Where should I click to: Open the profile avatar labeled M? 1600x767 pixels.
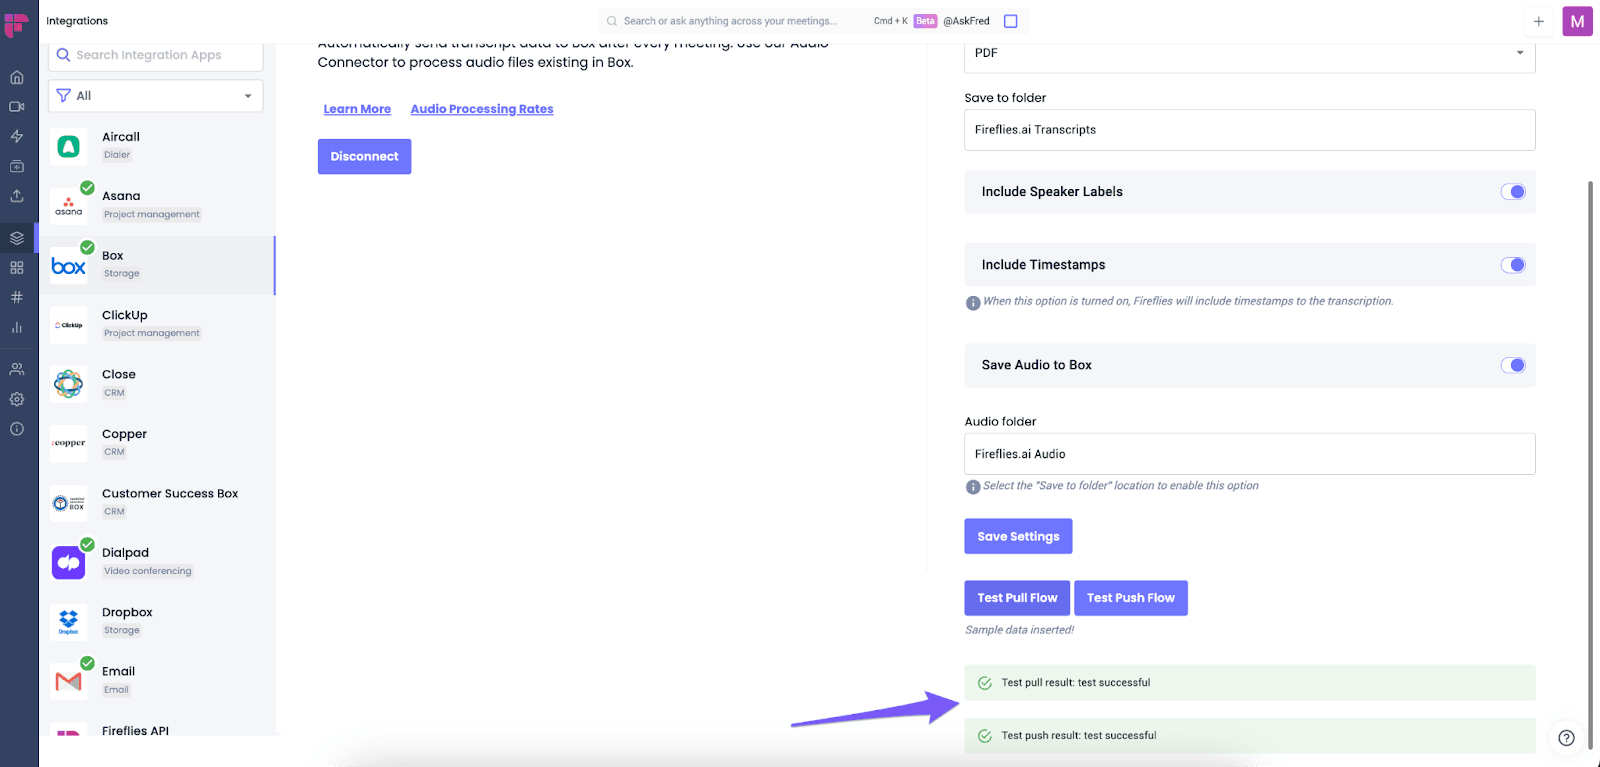coord(1577,21)
